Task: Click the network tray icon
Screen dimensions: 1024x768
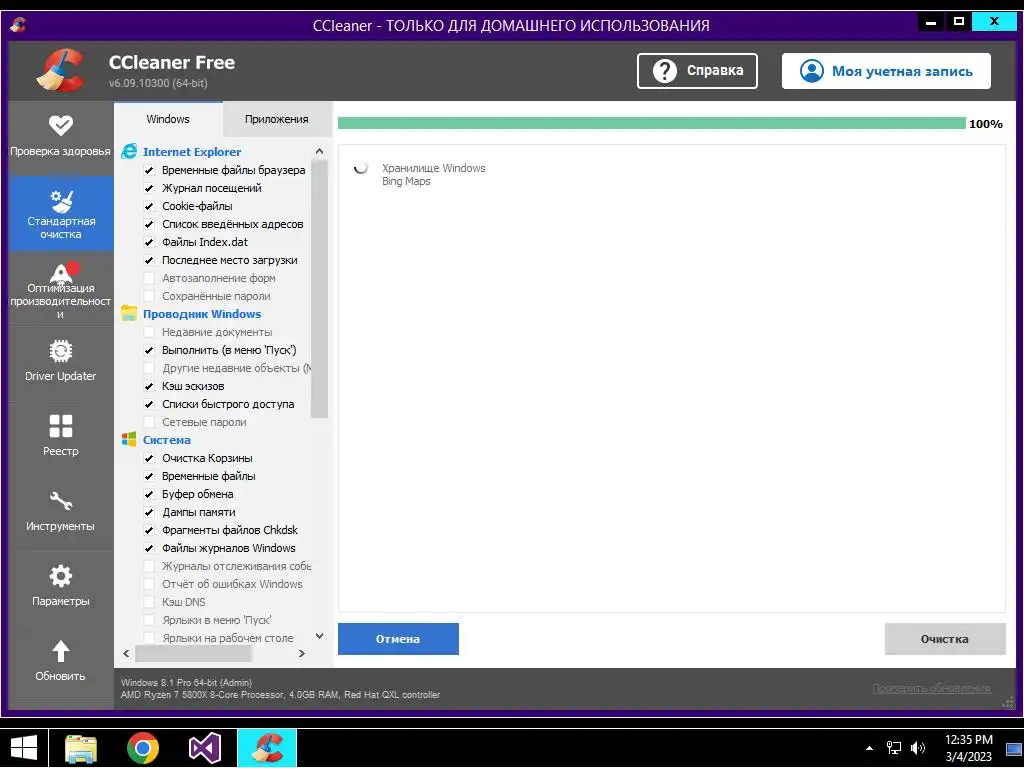Action: click(893, 748)
